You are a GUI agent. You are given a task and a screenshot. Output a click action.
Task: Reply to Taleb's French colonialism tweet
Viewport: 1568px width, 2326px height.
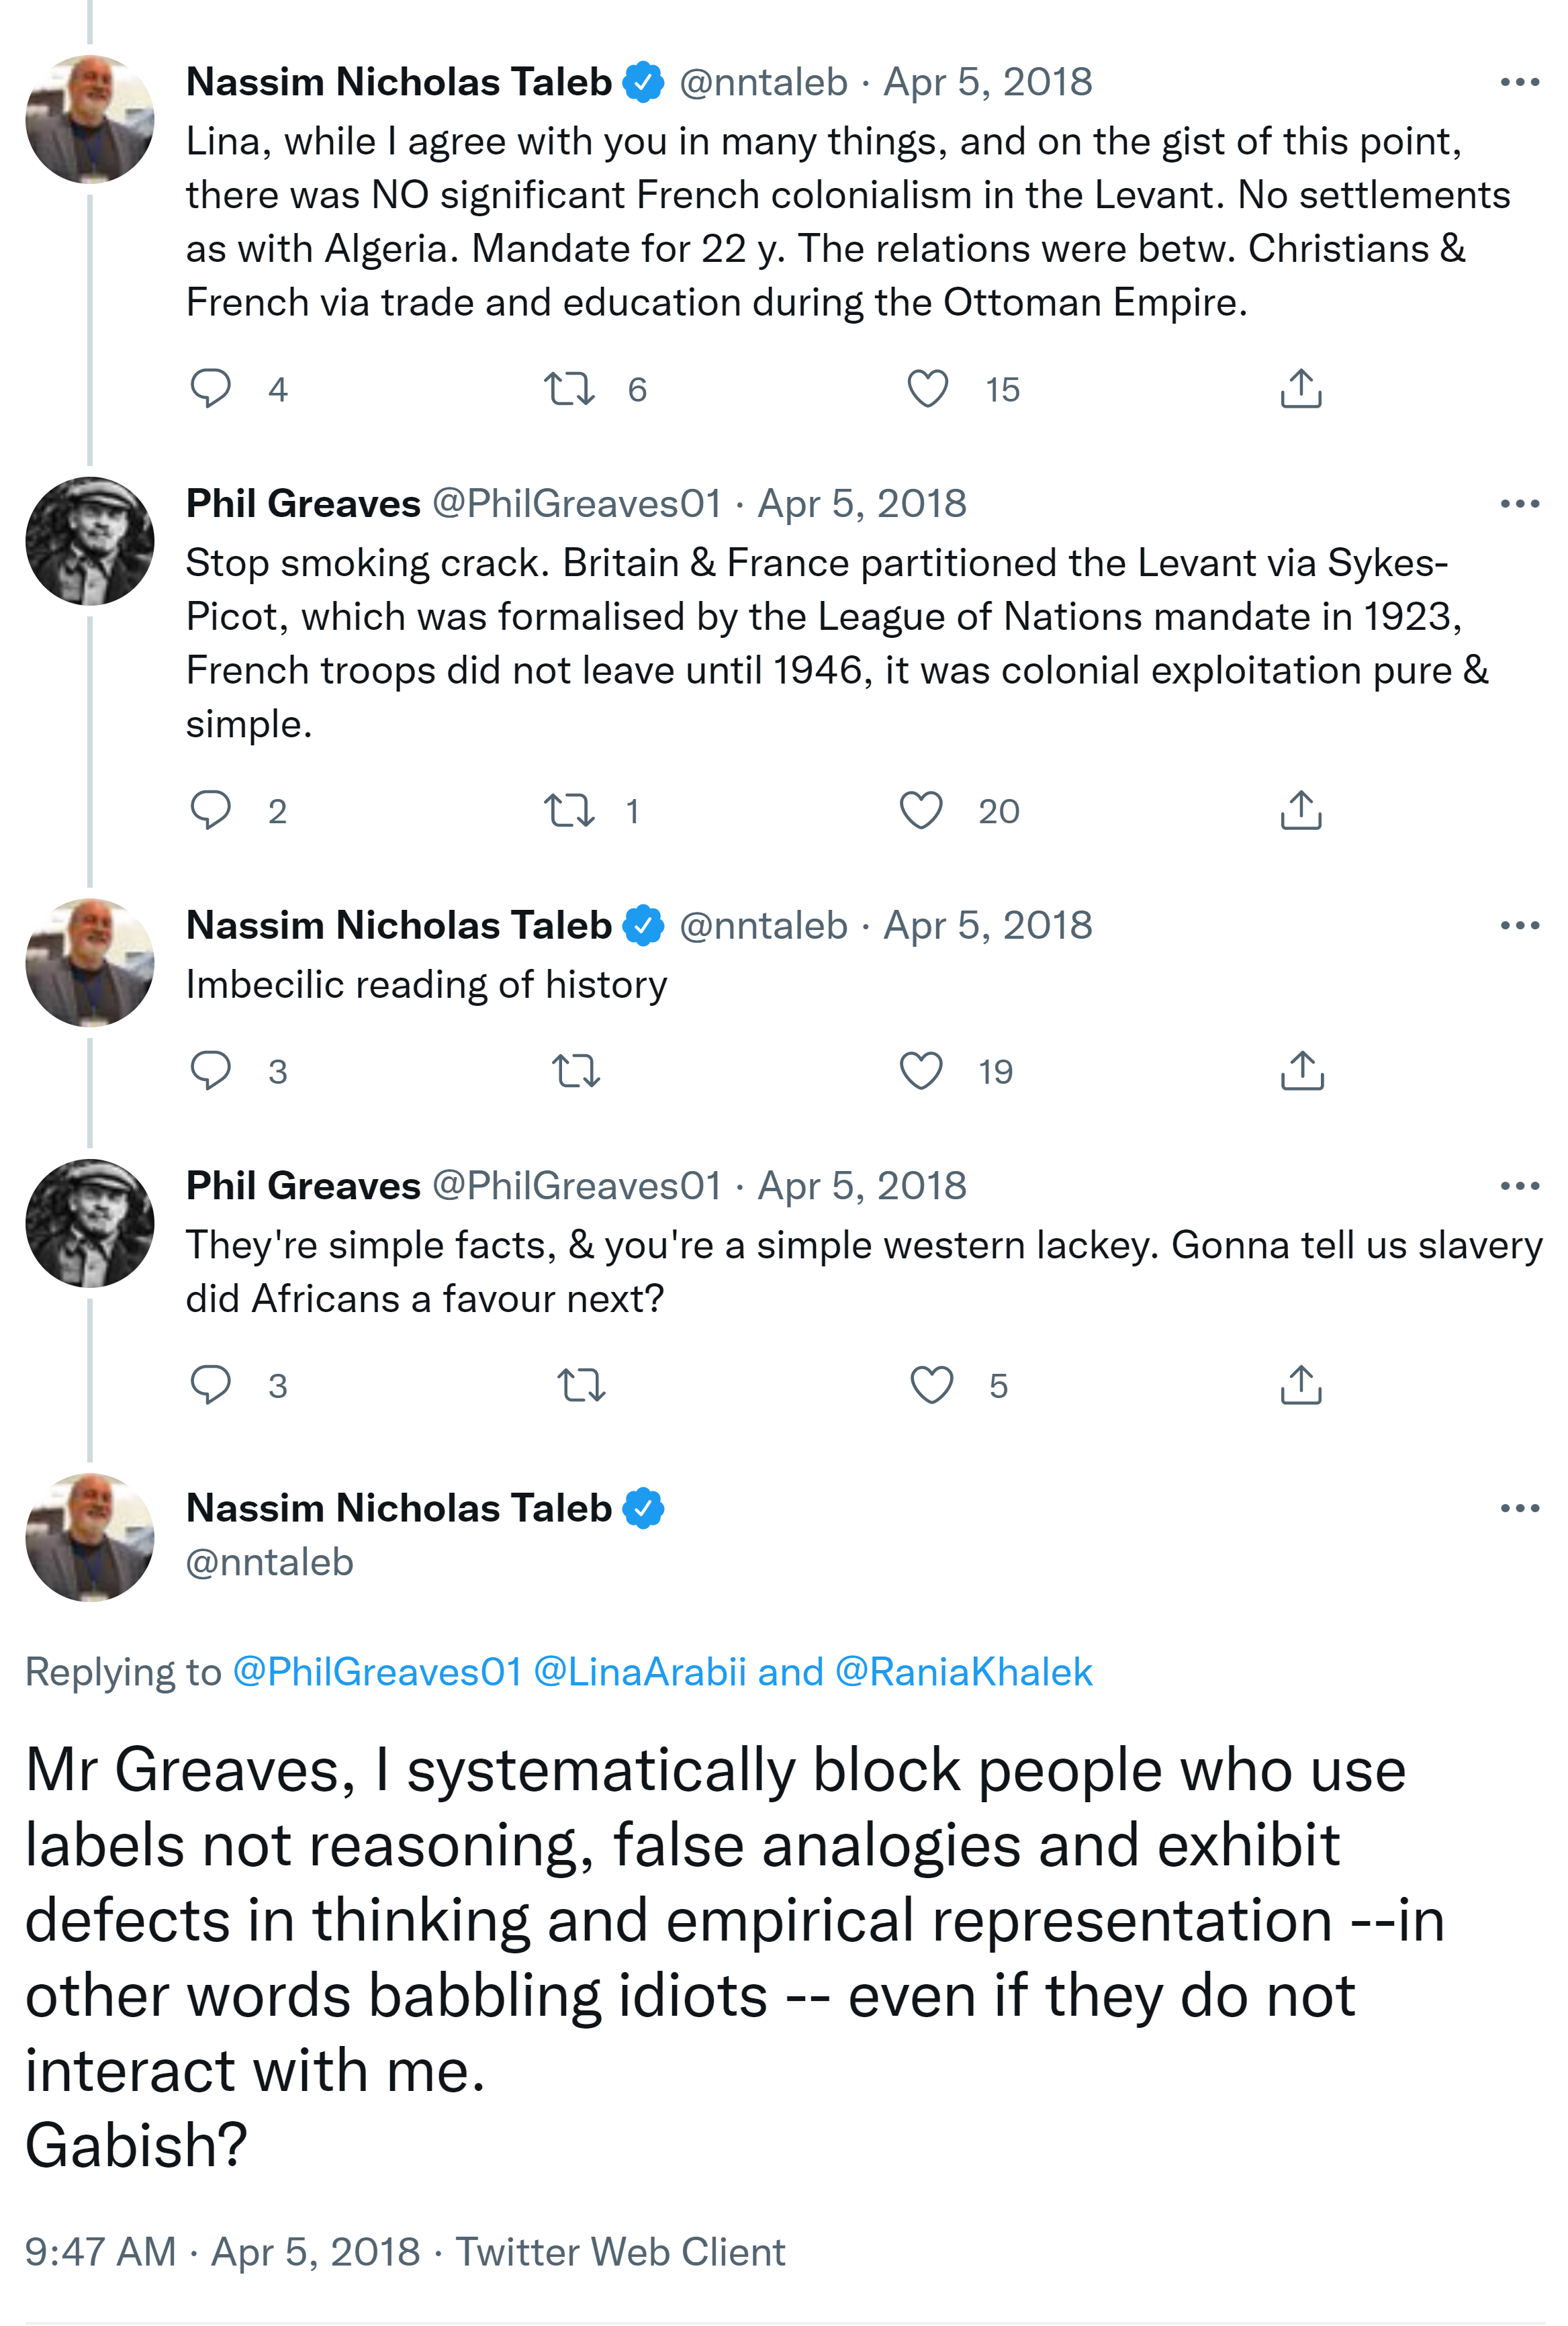211,388
